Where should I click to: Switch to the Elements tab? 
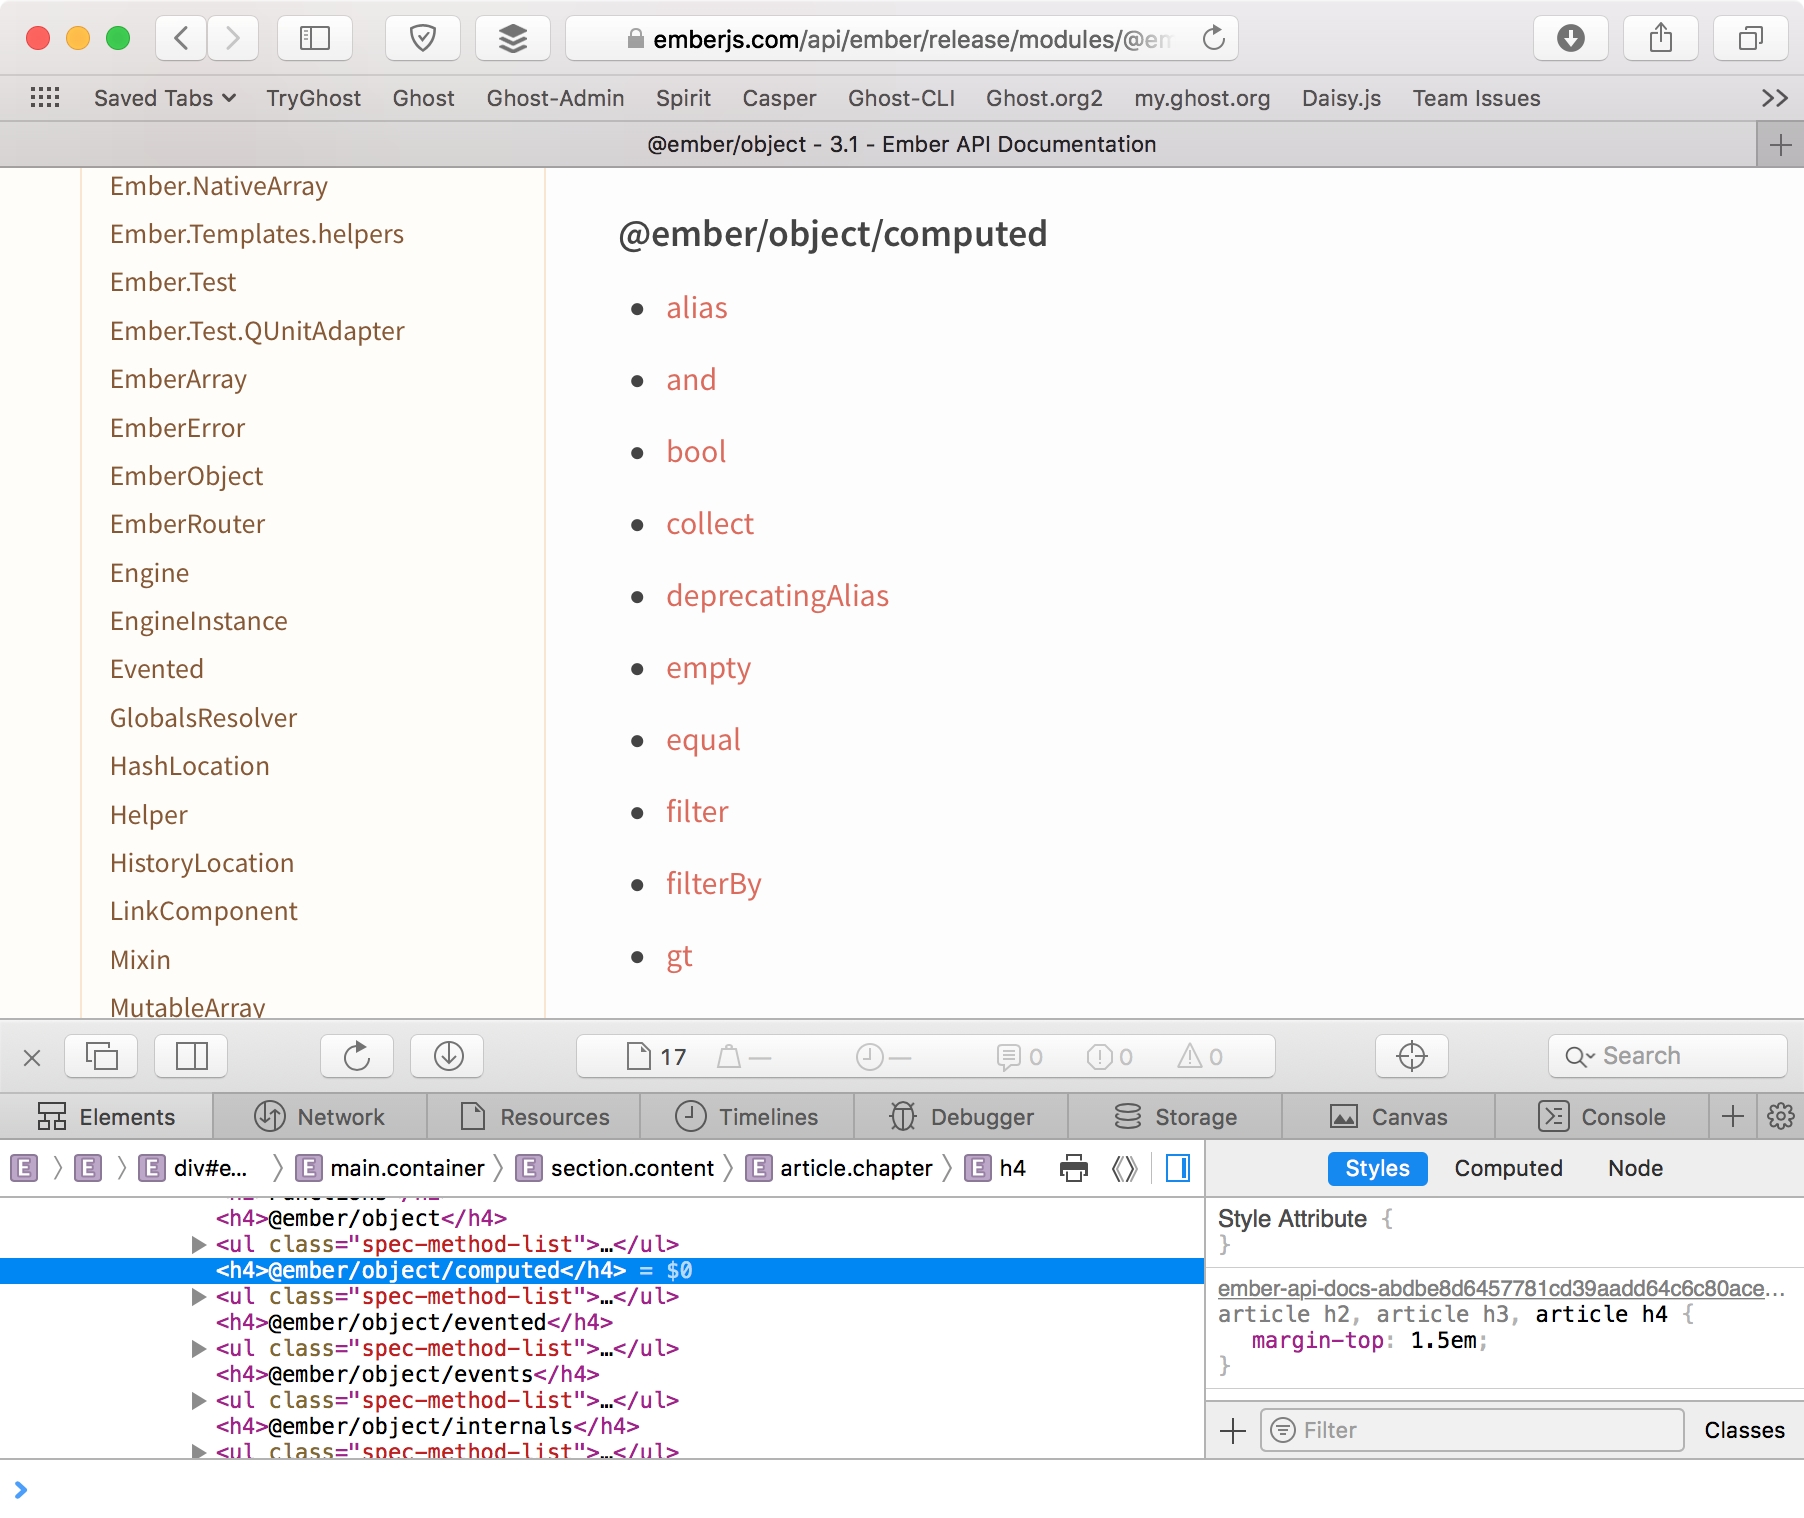coord(107,1116)
